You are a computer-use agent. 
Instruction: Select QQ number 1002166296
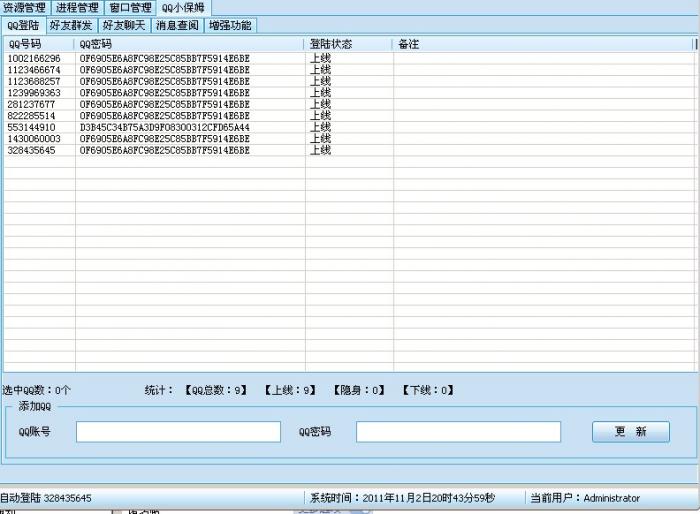(34, 59)
